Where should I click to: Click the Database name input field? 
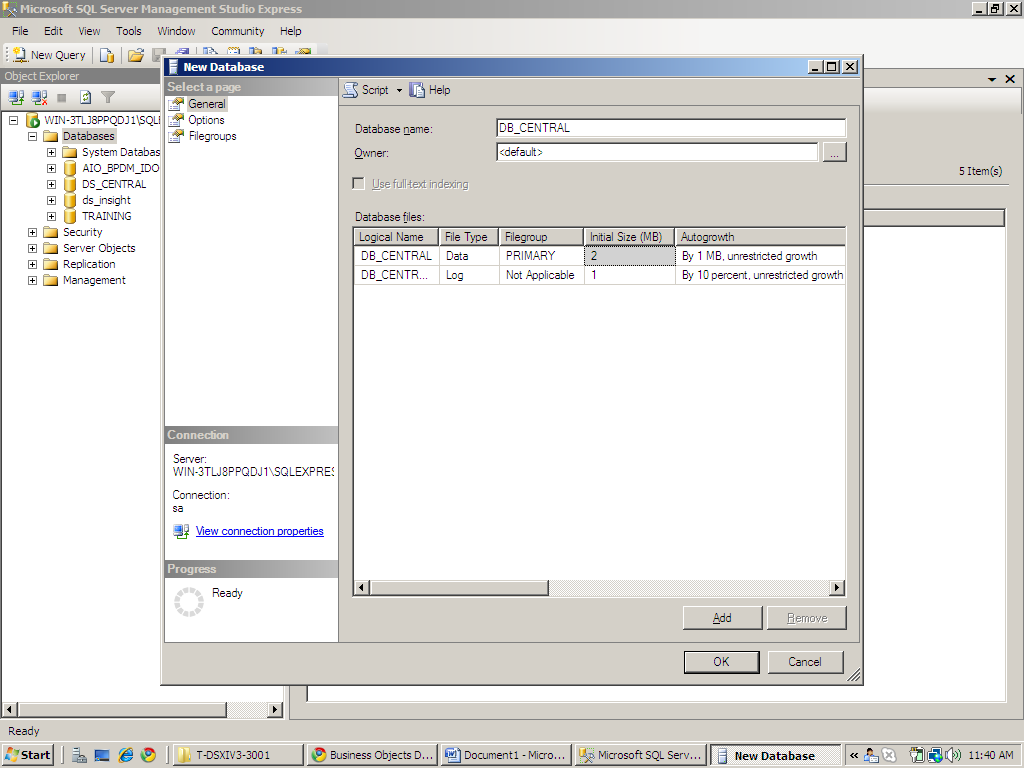(671, 128)
